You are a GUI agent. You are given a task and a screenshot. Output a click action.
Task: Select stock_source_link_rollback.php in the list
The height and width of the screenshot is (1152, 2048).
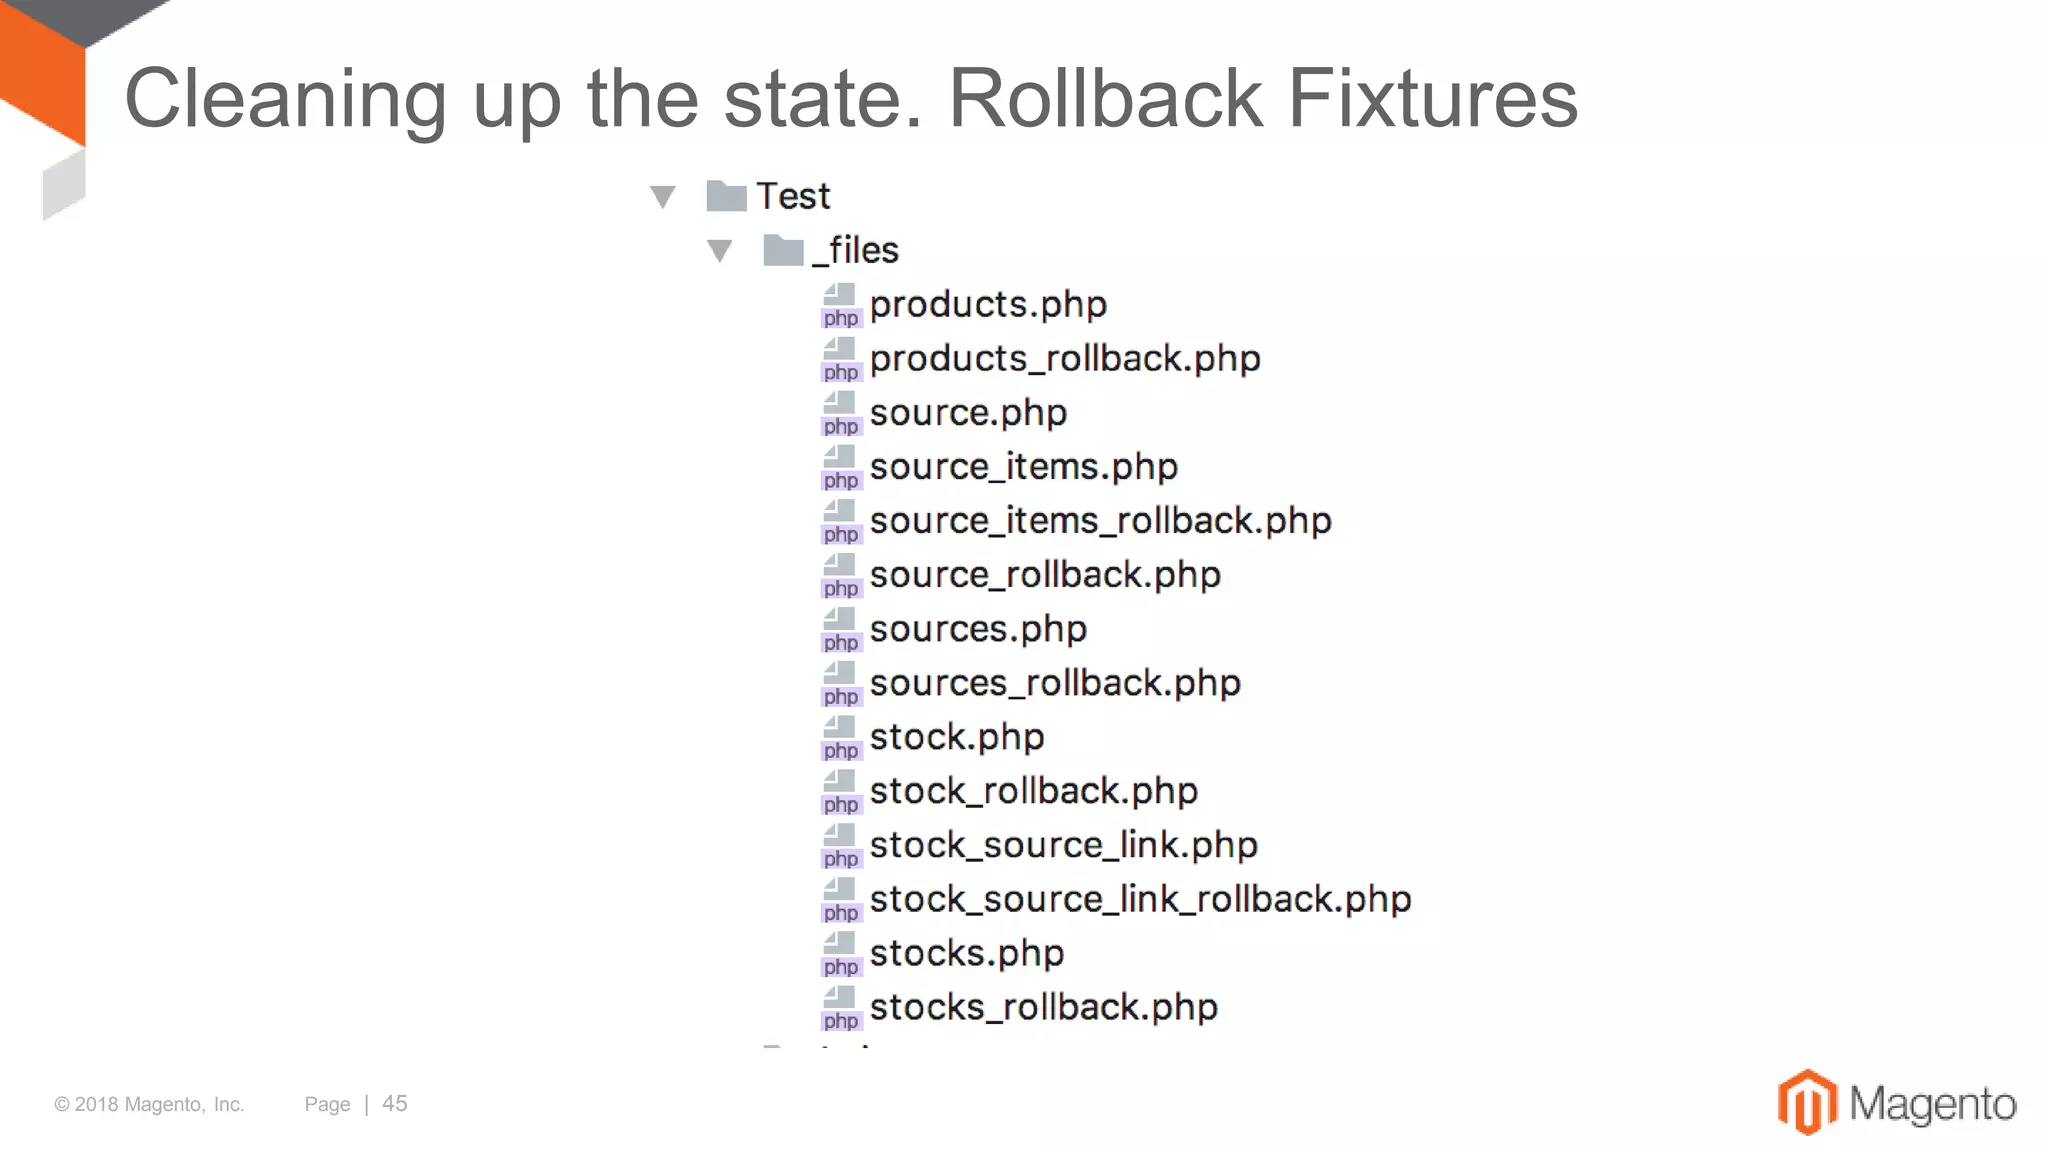pyautogui.click(x=1140, y=899)
